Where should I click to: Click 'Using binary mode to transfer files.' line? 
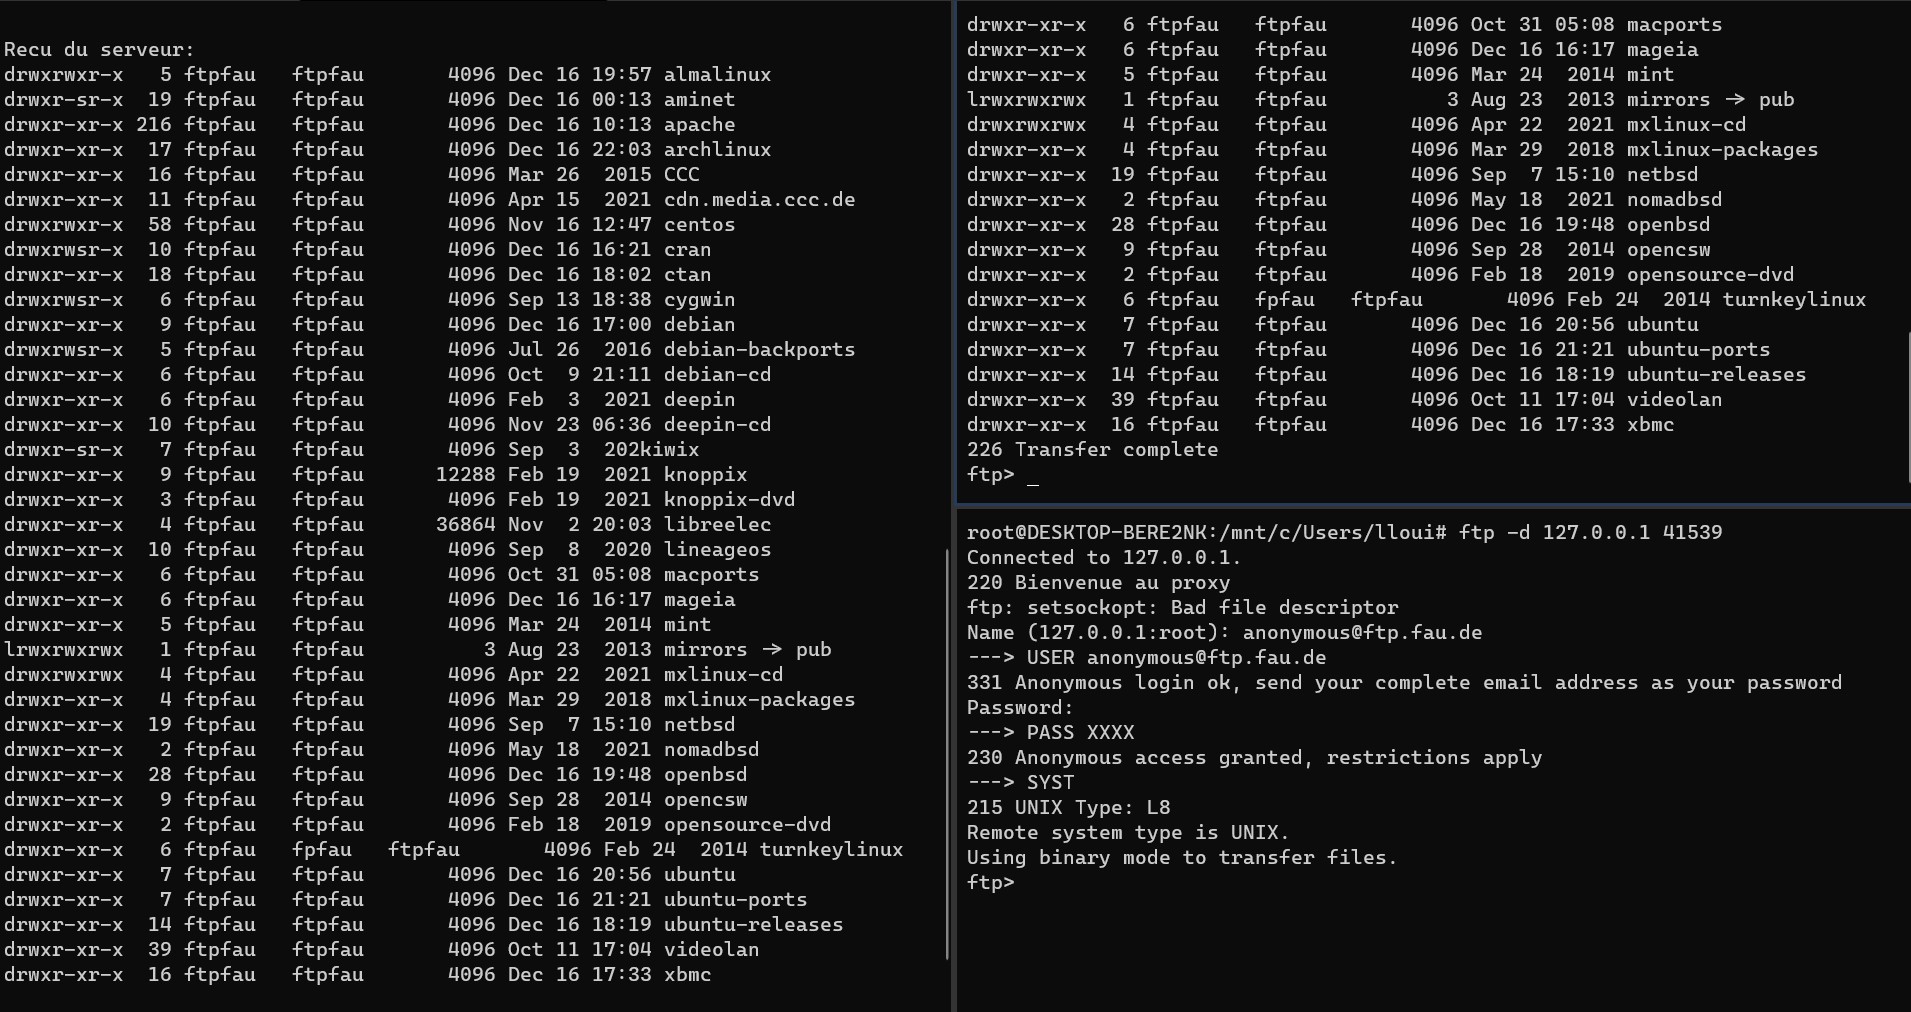1182,858
